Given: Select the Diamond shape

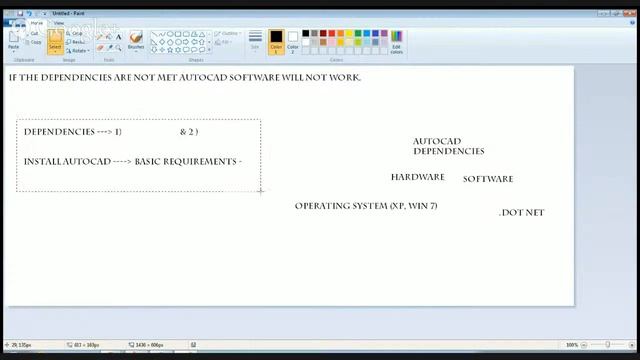Looking at the screenshot, I should 162,42.
